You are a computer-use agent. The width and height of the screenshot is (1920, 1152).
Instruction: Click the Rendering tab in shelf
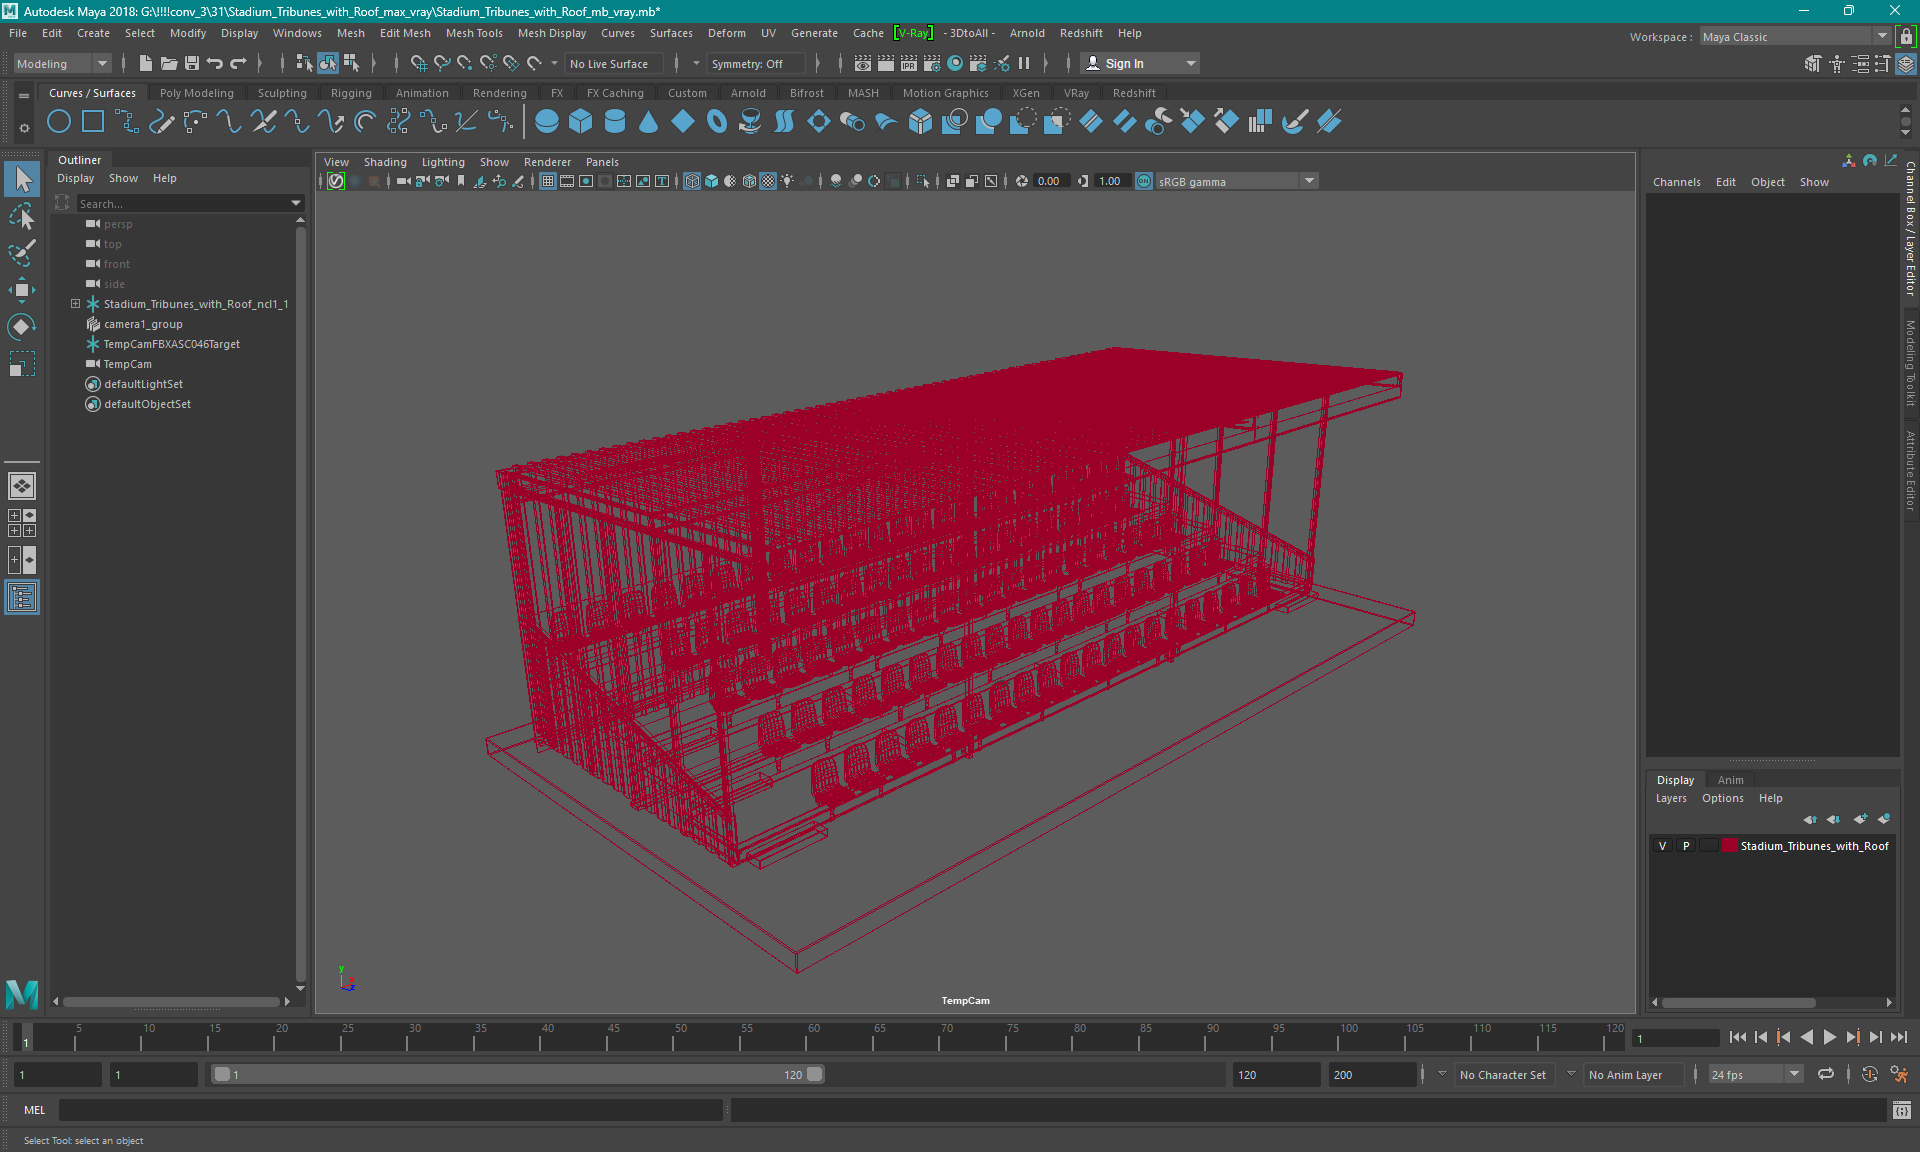[499, 92]
